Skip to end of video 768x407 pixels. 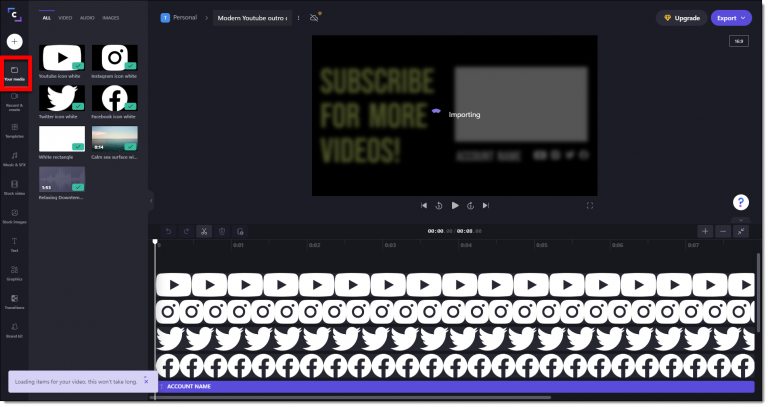tap(486, 206)
